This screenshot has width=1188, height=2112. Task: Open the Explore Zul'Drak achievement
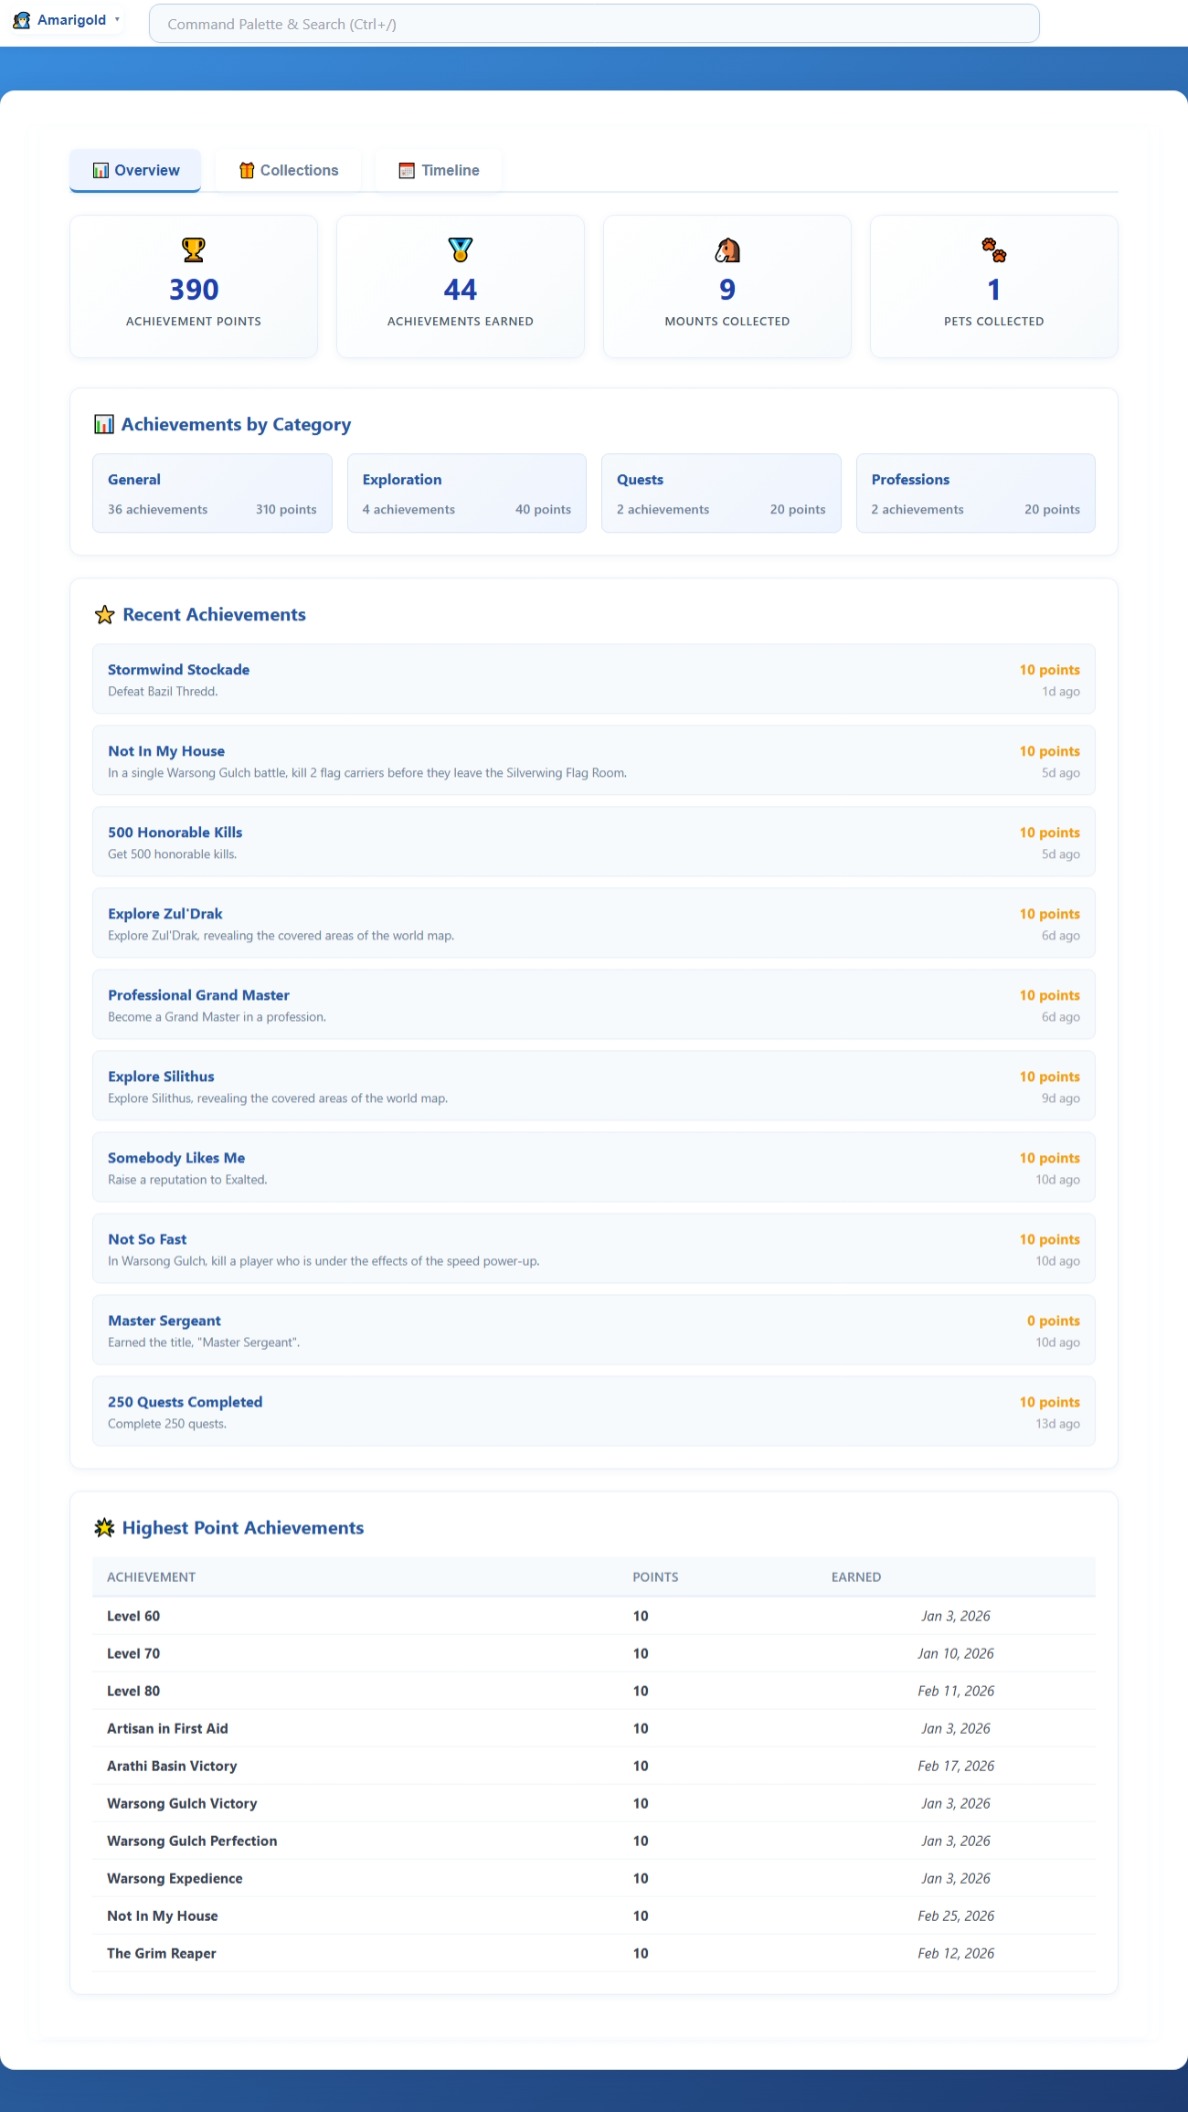point(593,923)
